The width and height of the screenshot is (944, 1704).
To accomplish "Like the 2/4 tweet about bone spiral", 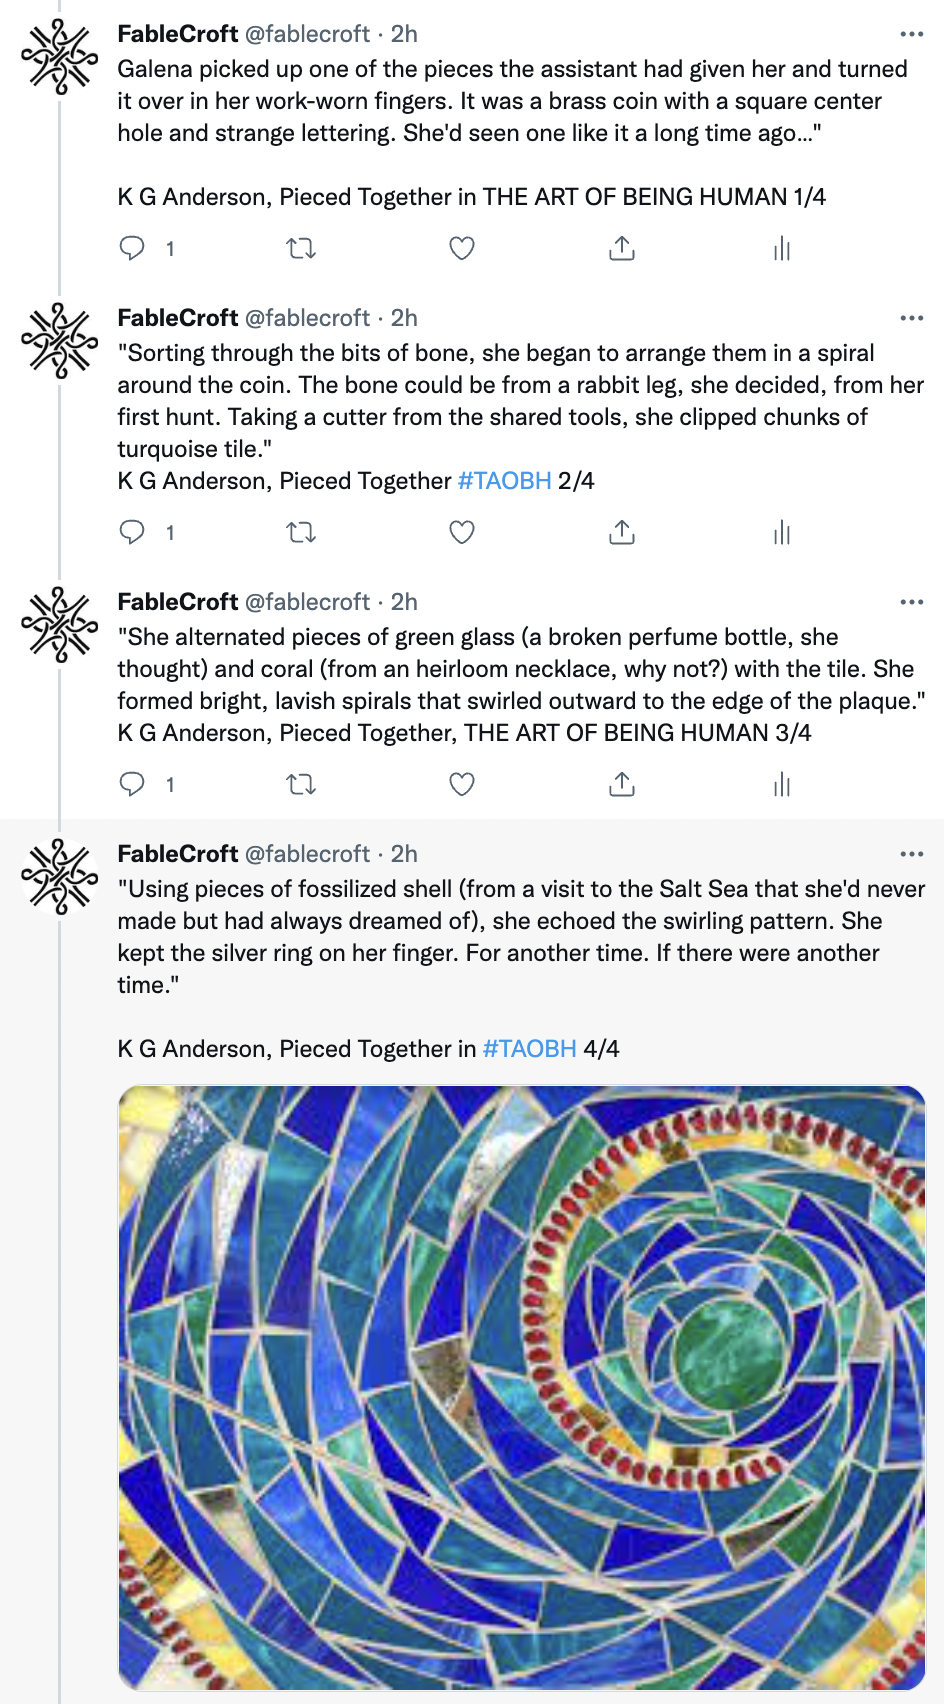I will tap(461, 532).
